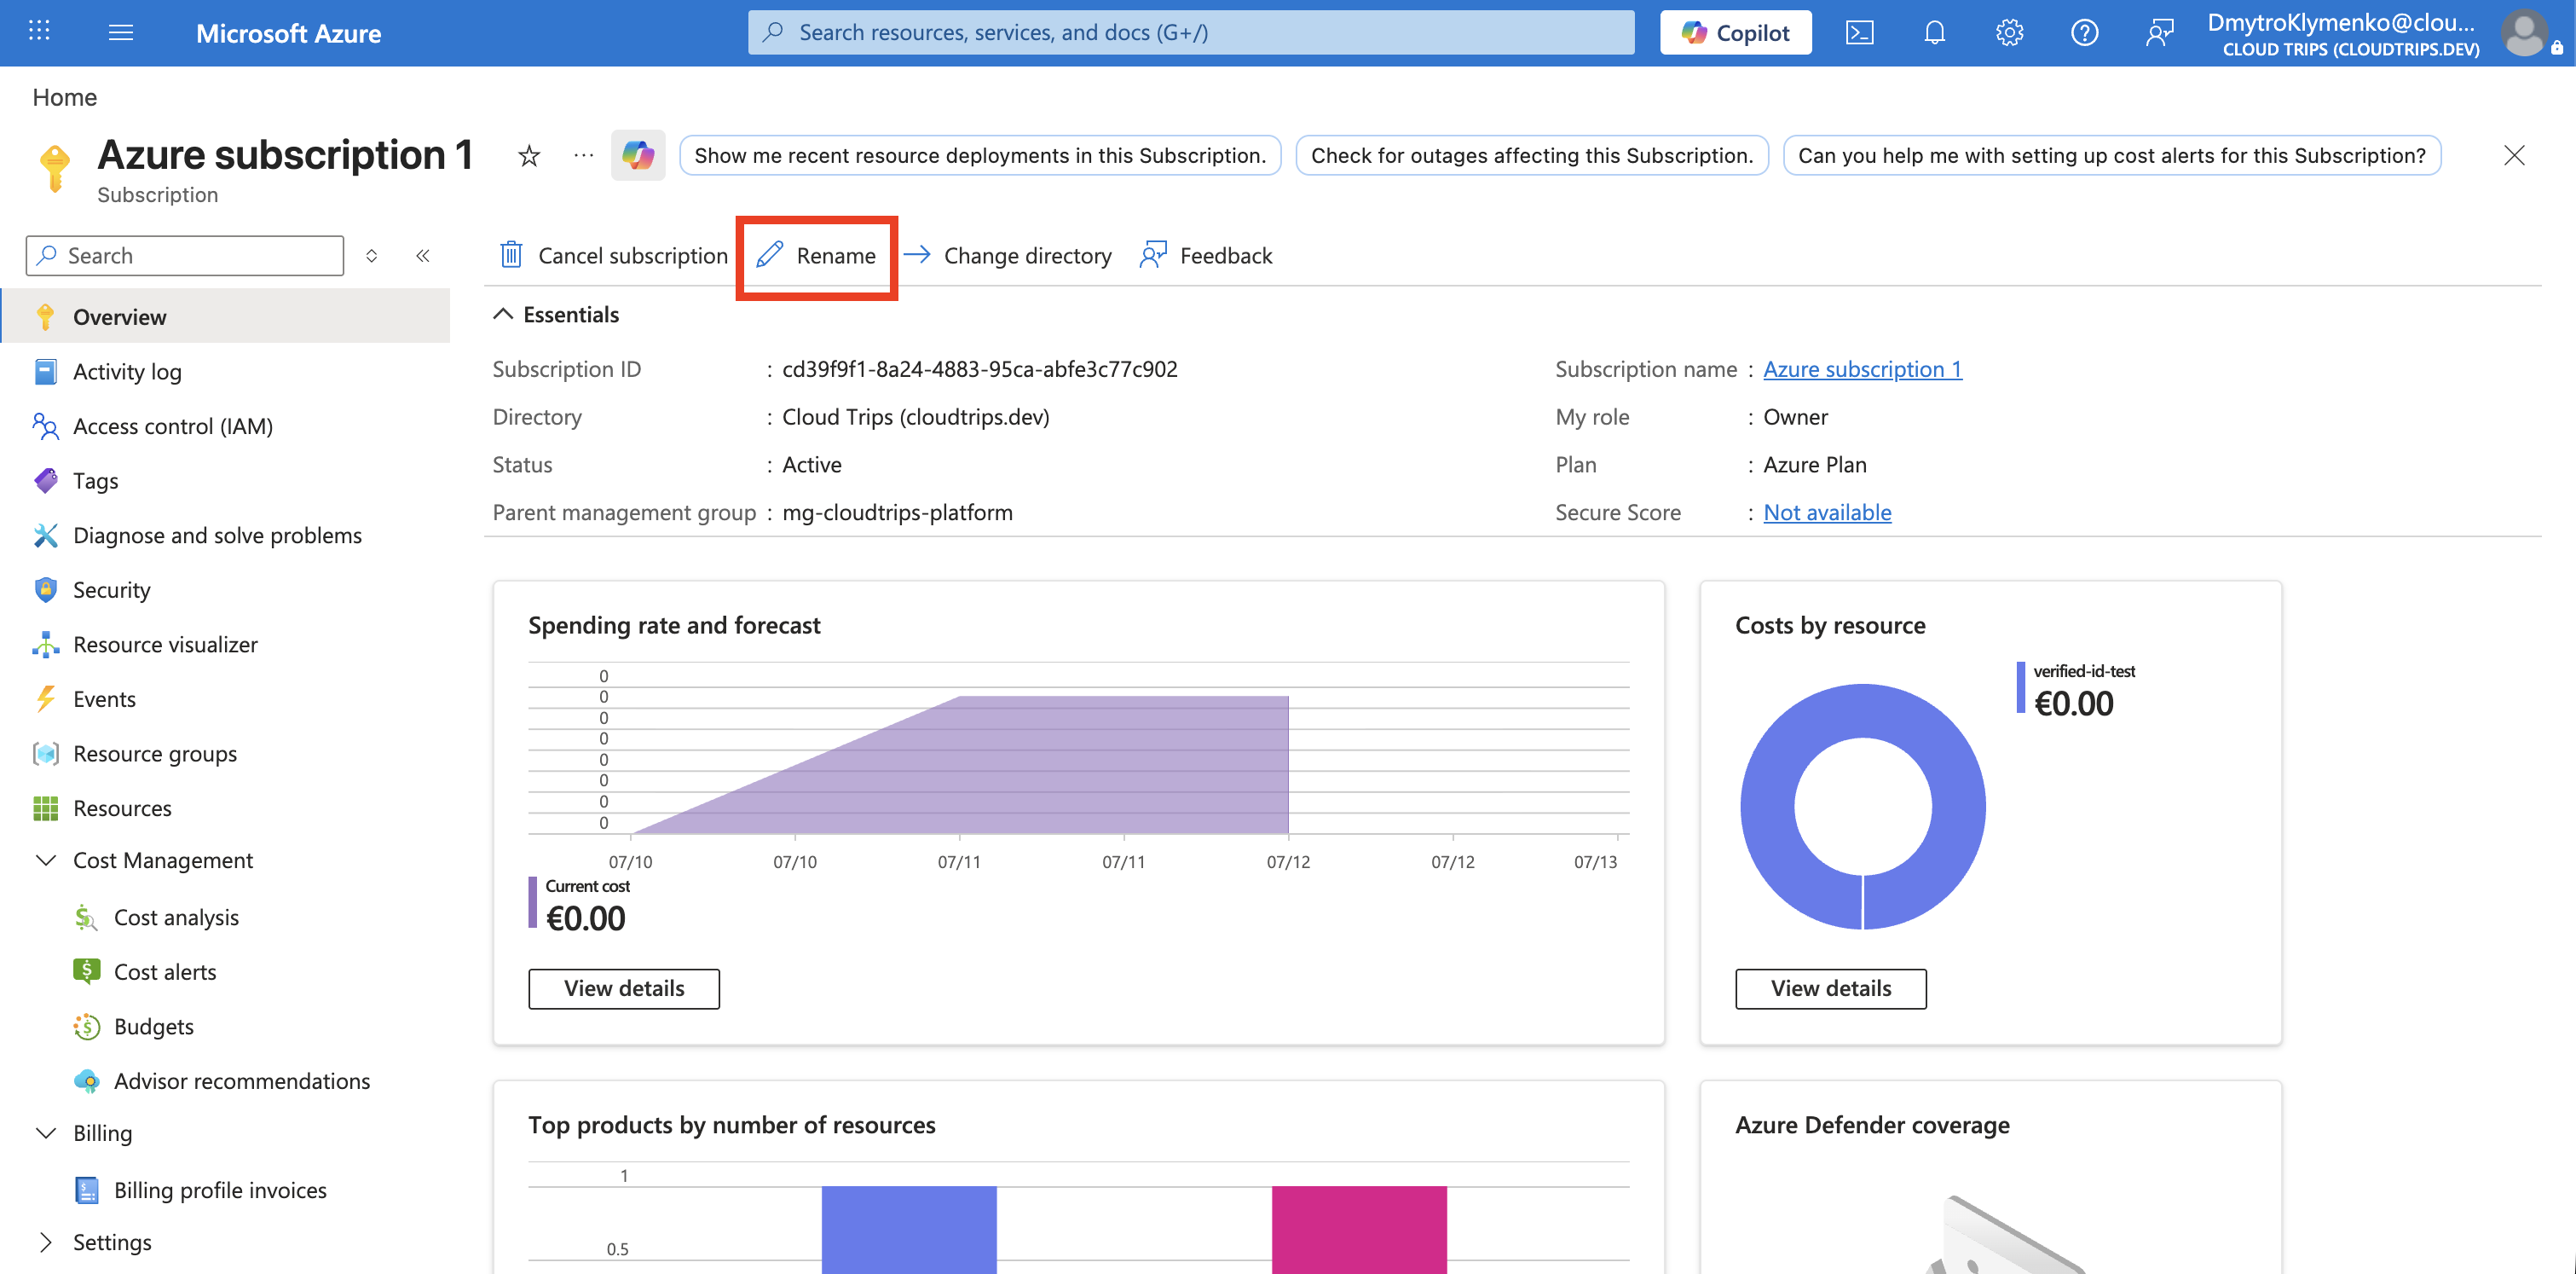Click the cost alerts Copilot suggestion
The width and height of the screenshot is (2576, 1274).
click(x=2111, y=155)
